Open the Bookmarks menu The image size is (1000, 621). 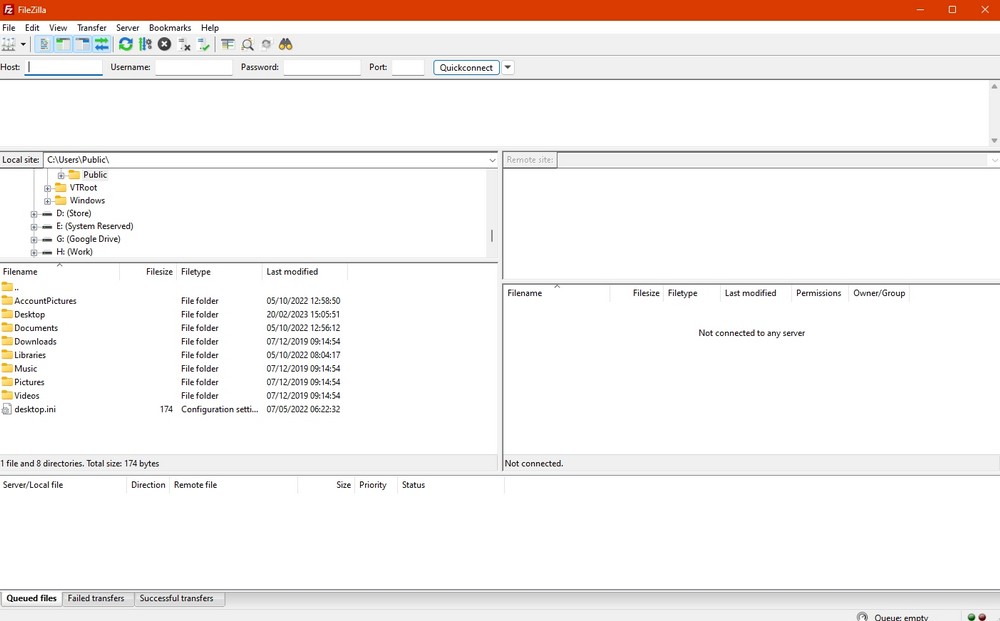pyautogui.click(x=170, y=27)
